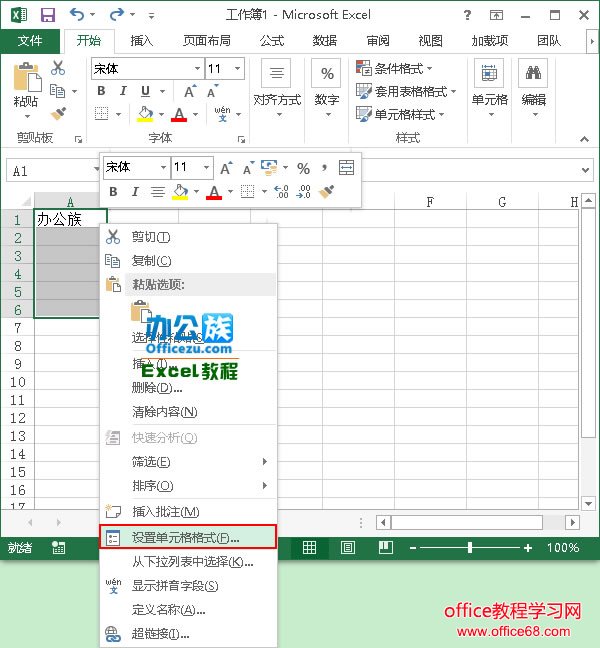Apply comma style from mini toolbar
This screenshot has width=600, height=648.
[324, 168]
